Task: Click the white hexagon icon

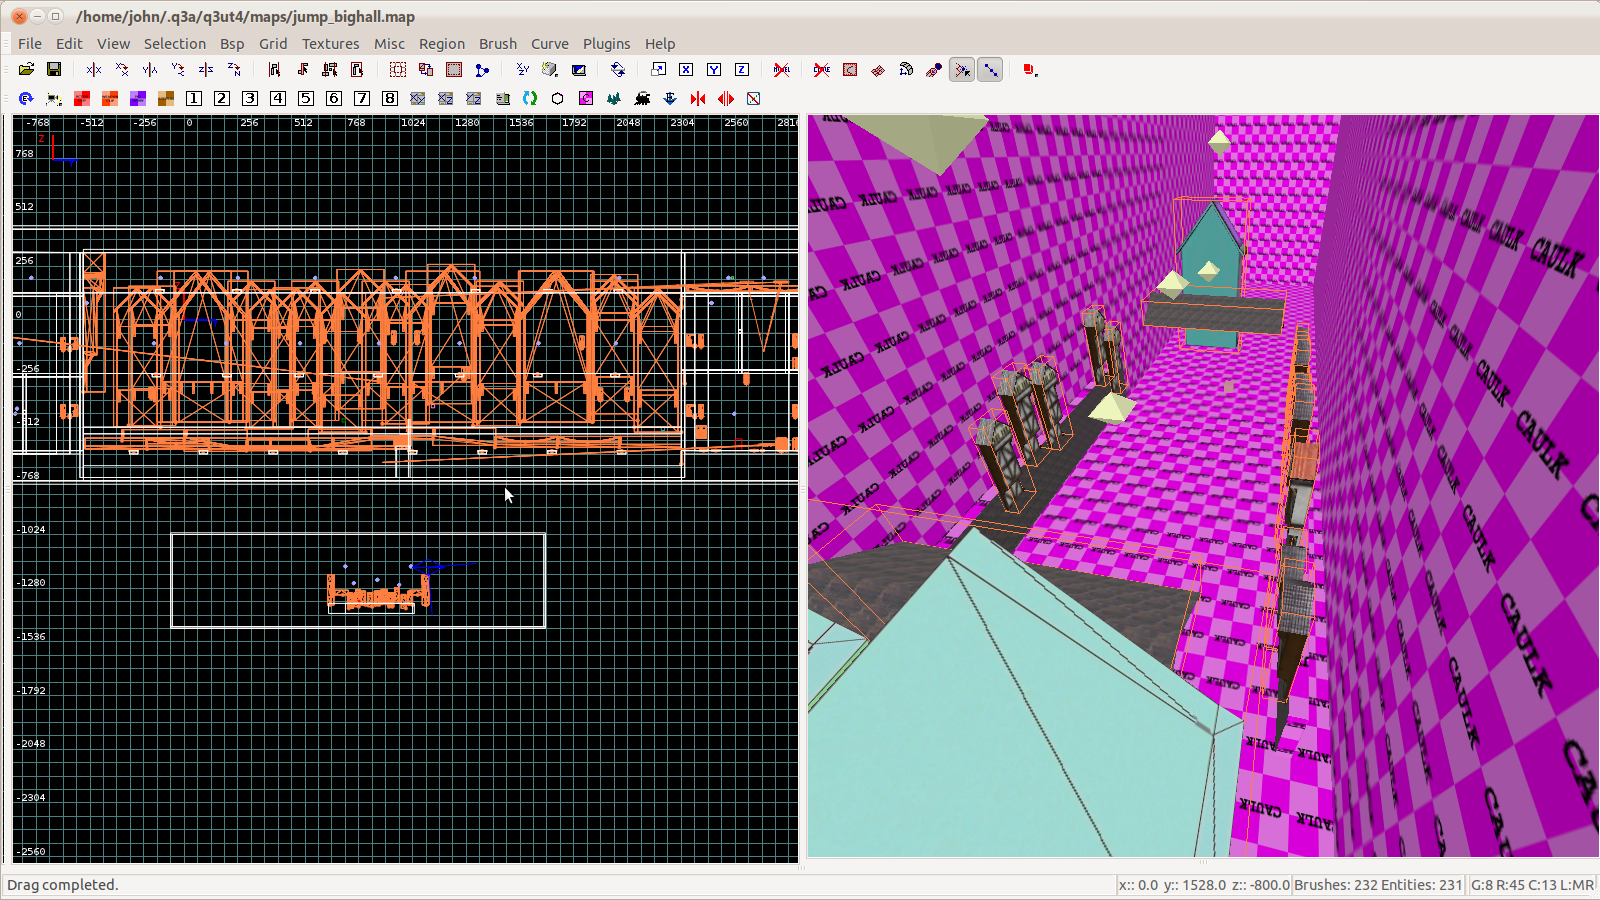Action: tap(558, 98)
